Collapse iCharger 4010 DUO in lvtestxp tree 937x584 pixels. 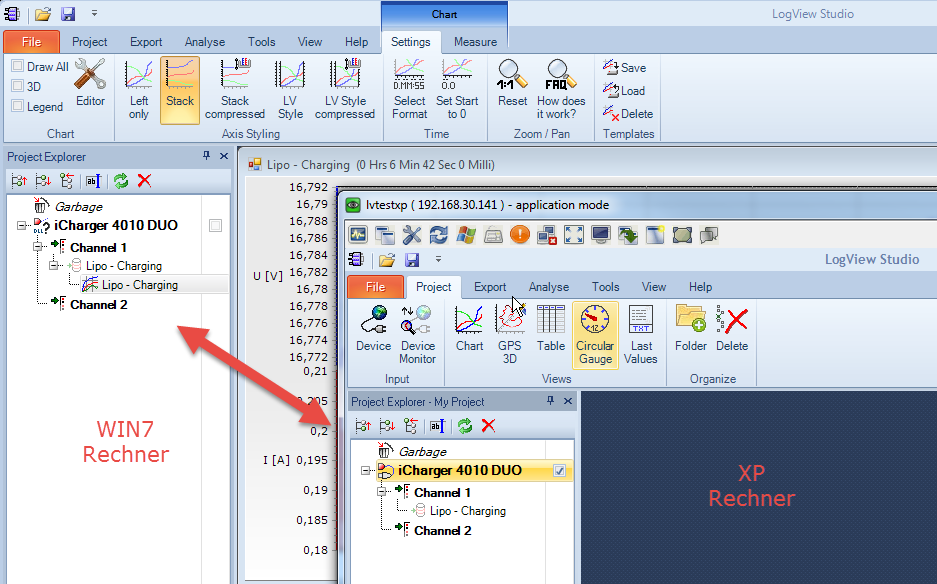[x=365, y=470]
